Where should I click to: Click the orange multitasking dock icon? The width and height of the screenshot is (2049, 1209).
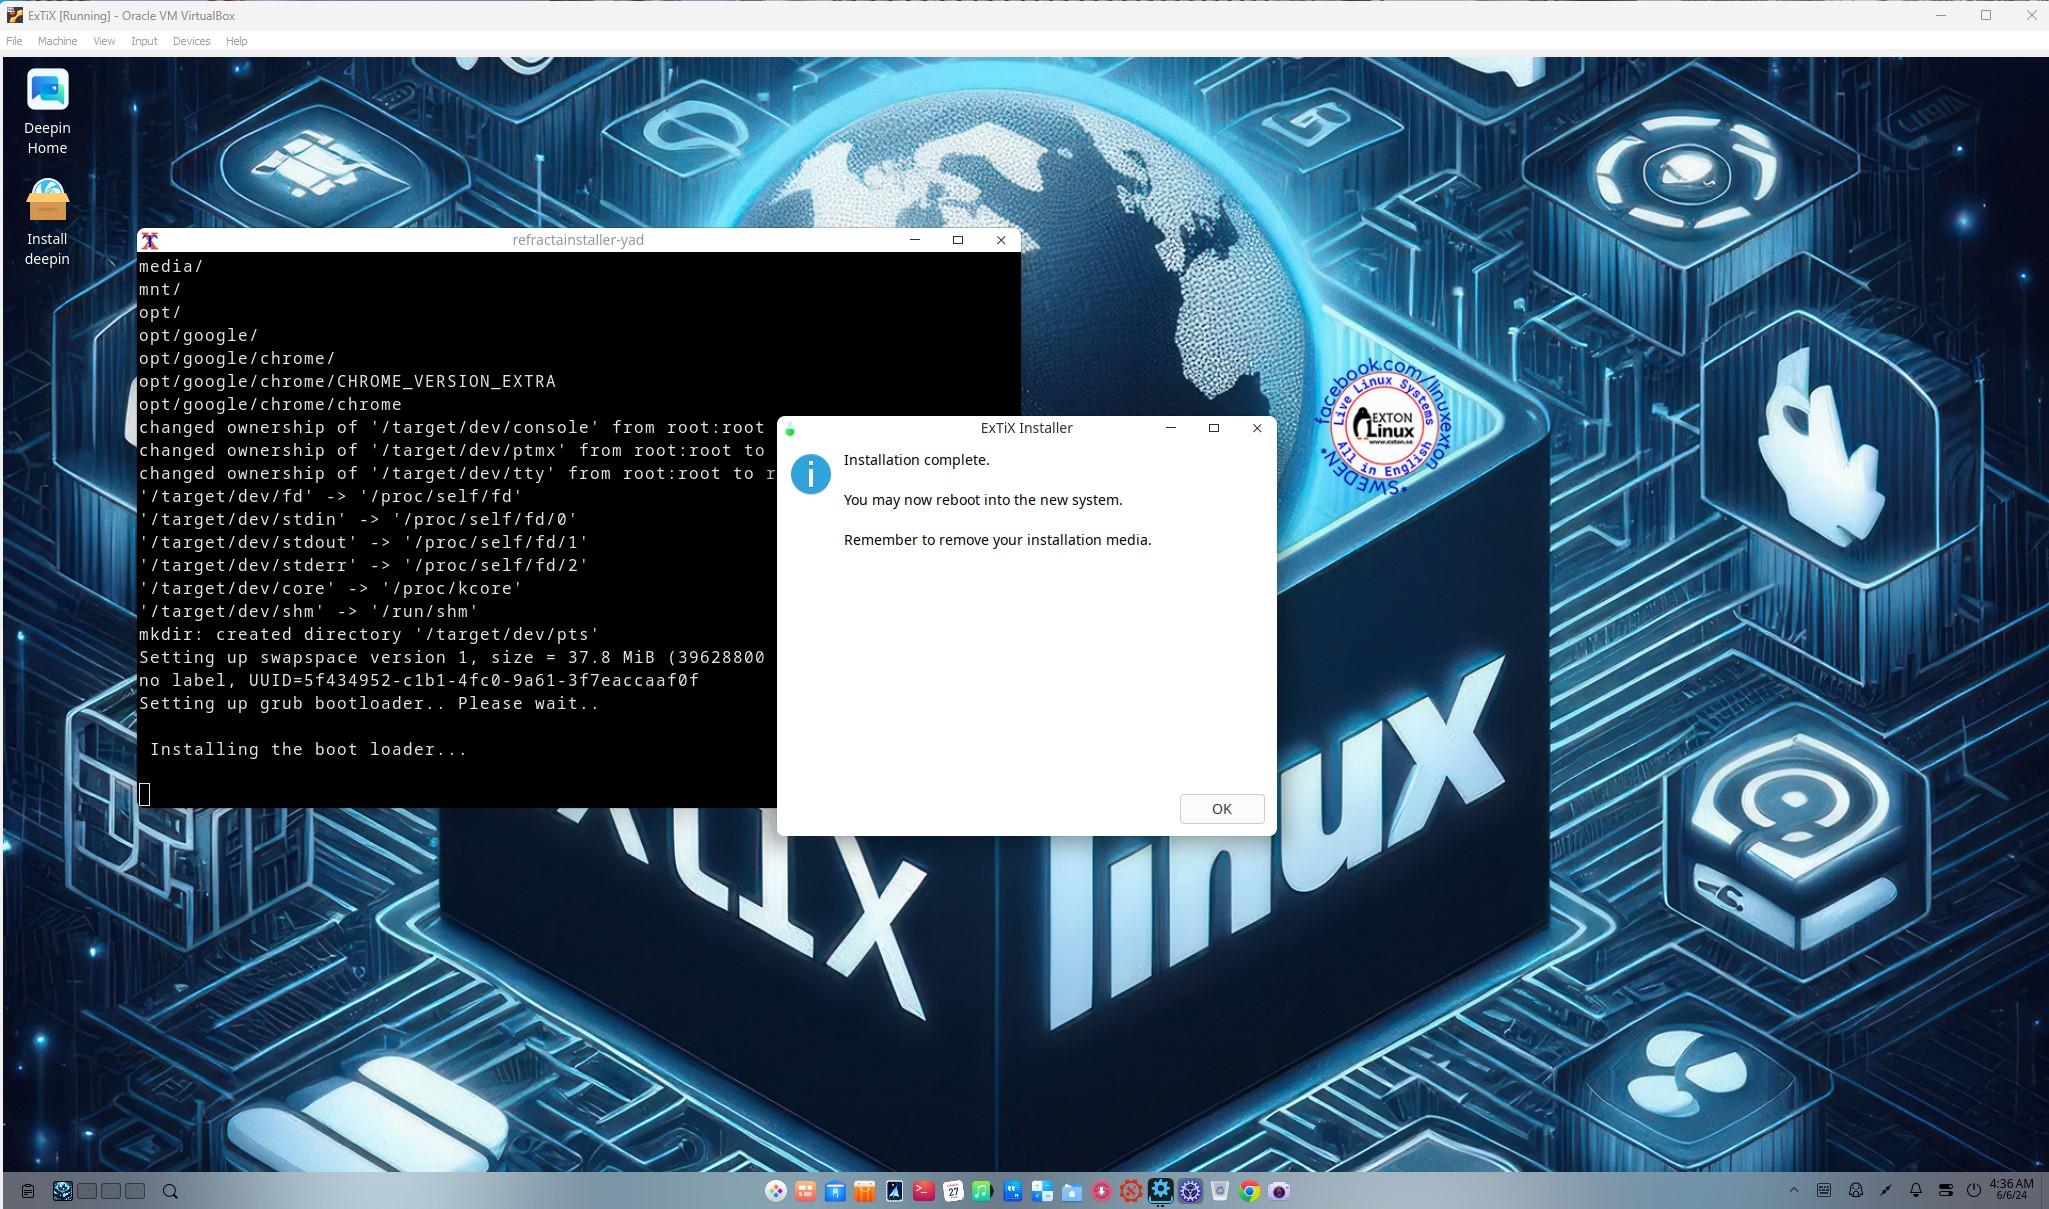(805, 1191)
